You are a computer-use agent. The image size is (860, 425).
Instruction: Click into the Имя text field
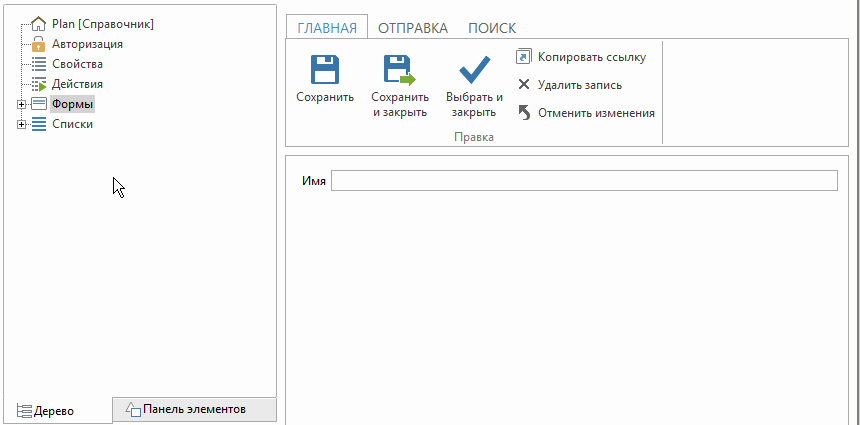pyautogui.click(x=583, y=181)
